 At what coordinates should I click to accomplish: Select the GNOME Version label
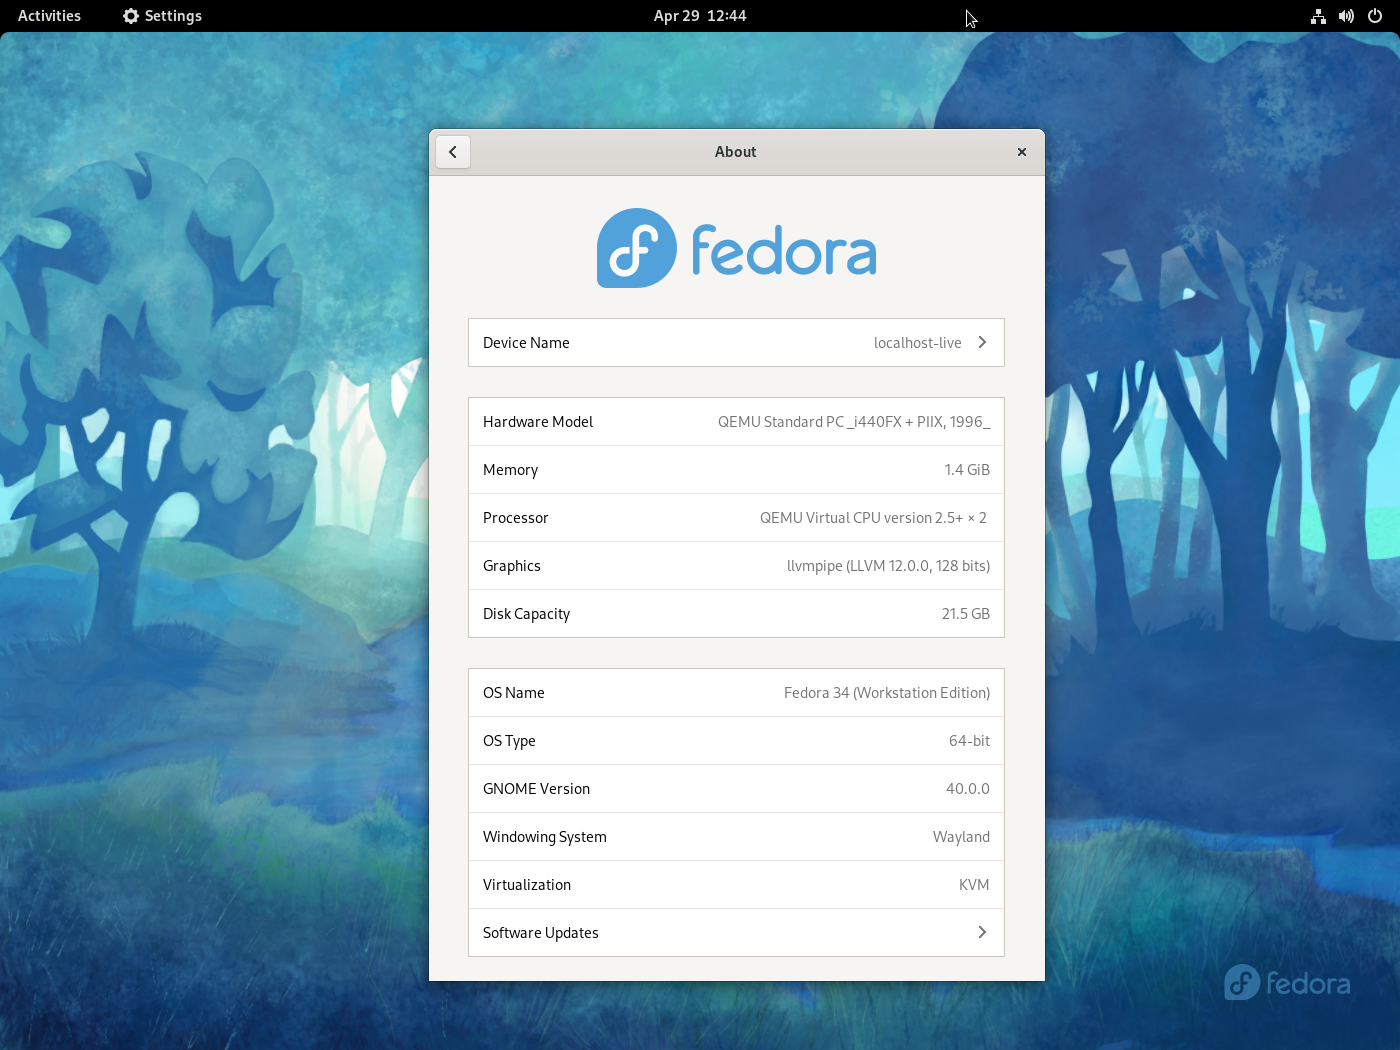point(536,789)
